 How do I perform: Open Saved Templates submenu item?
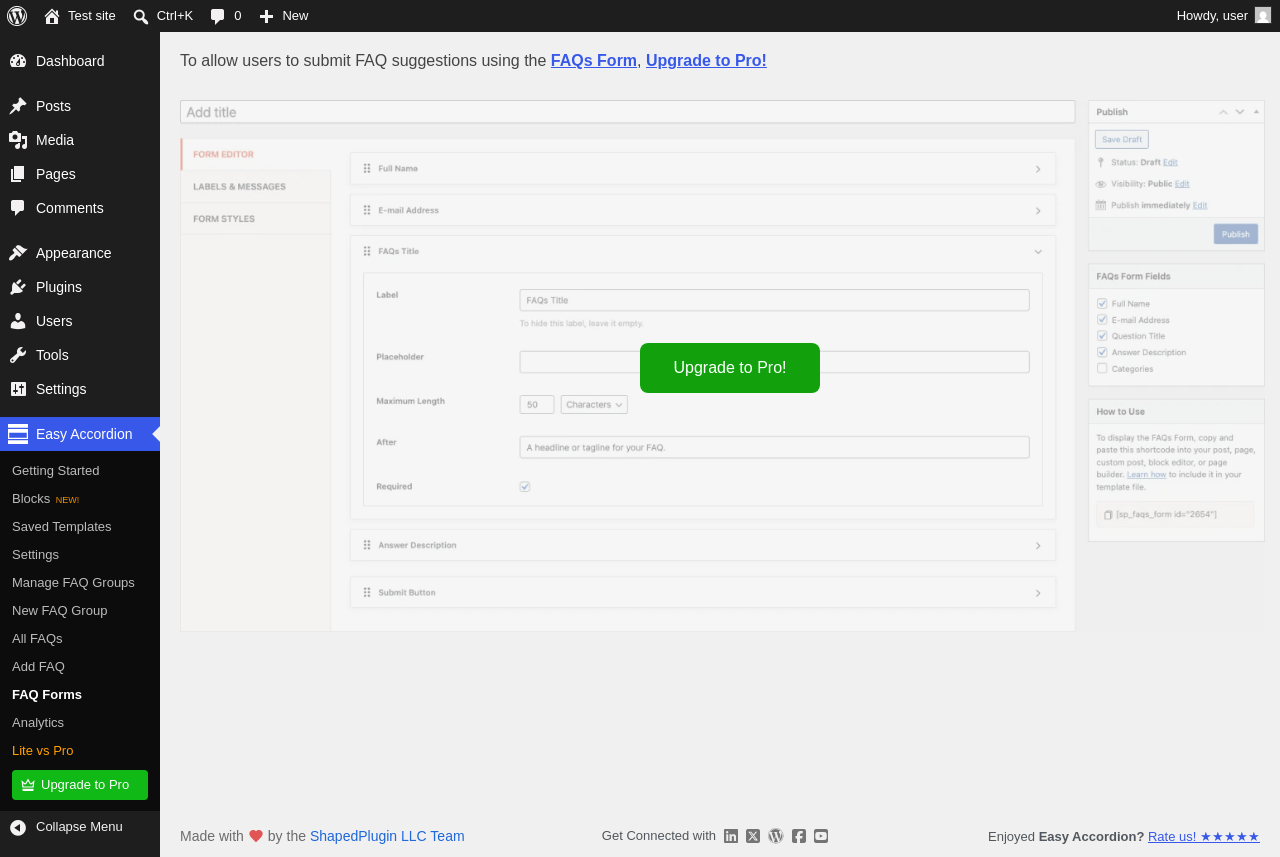coord(62,527)
